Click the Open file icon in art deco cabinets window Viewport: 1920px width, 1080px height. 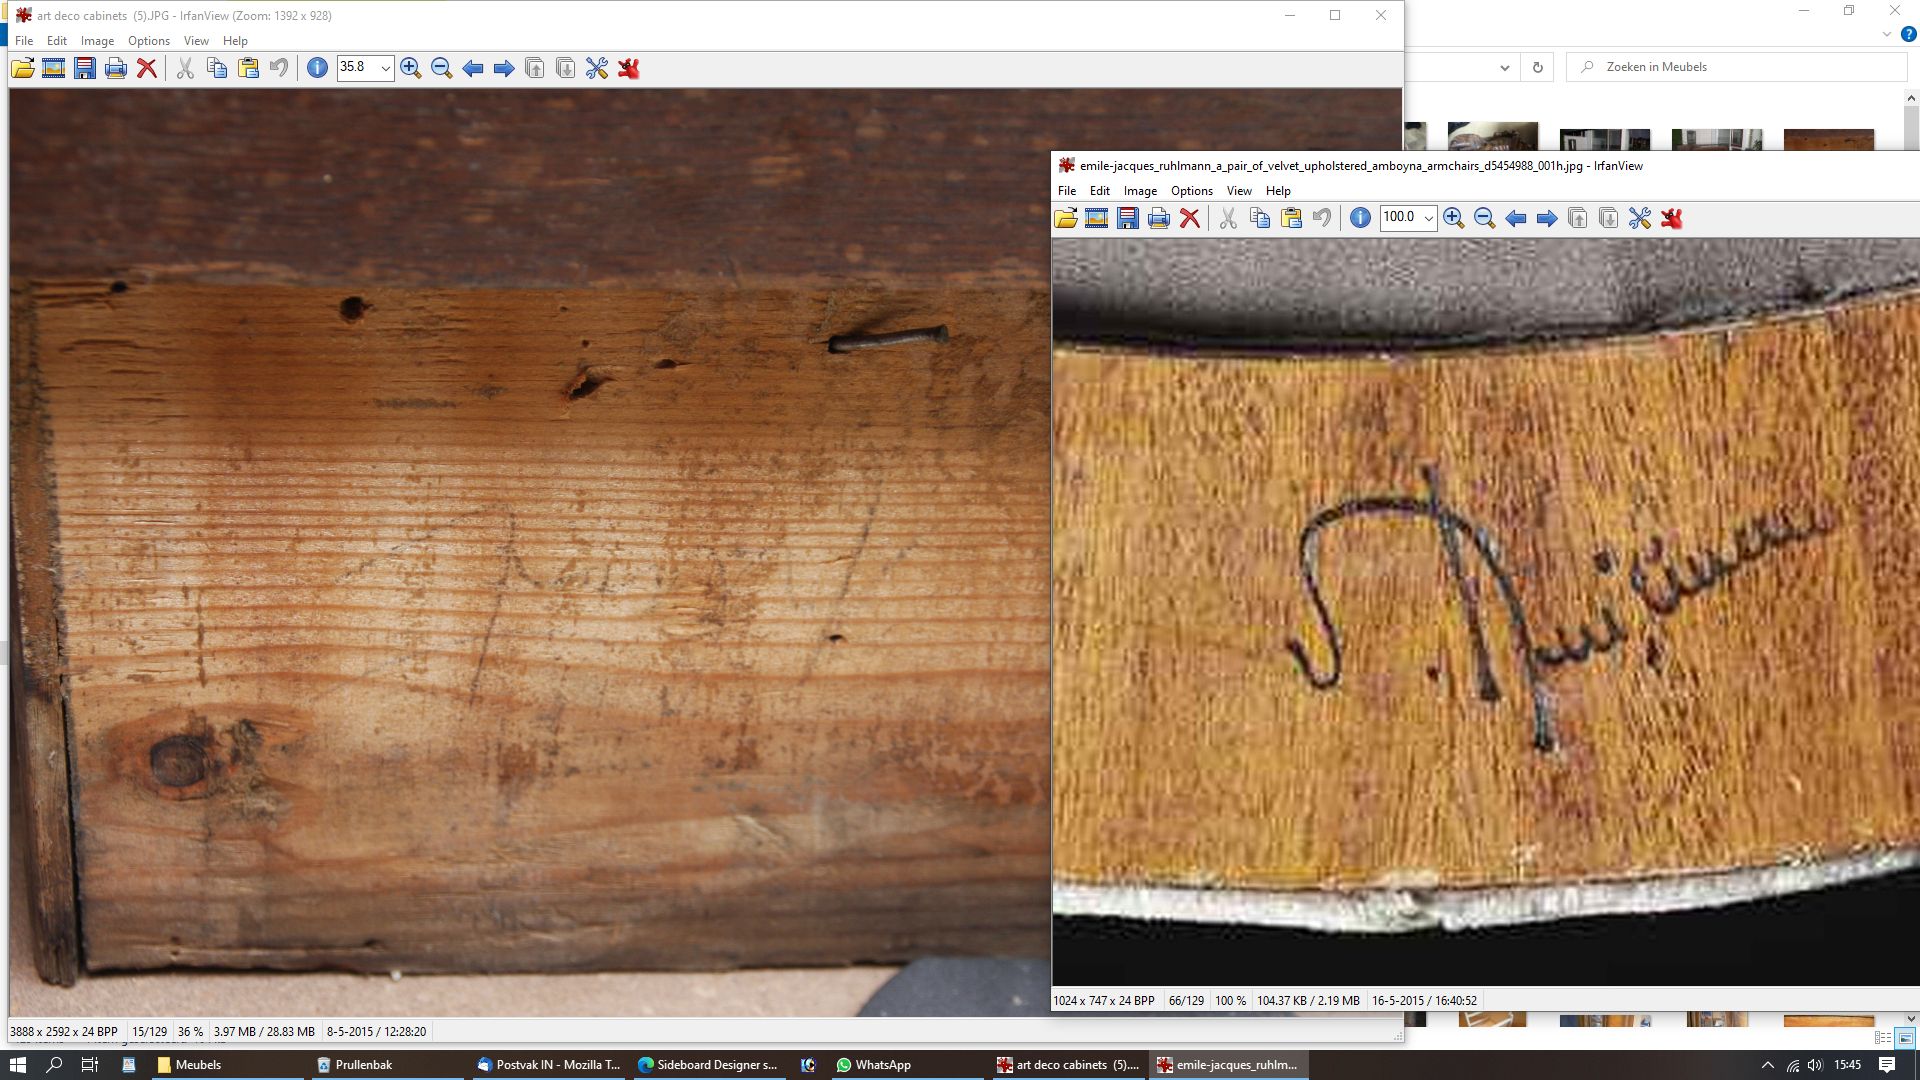pyautogui.click(x=22, y=68)
